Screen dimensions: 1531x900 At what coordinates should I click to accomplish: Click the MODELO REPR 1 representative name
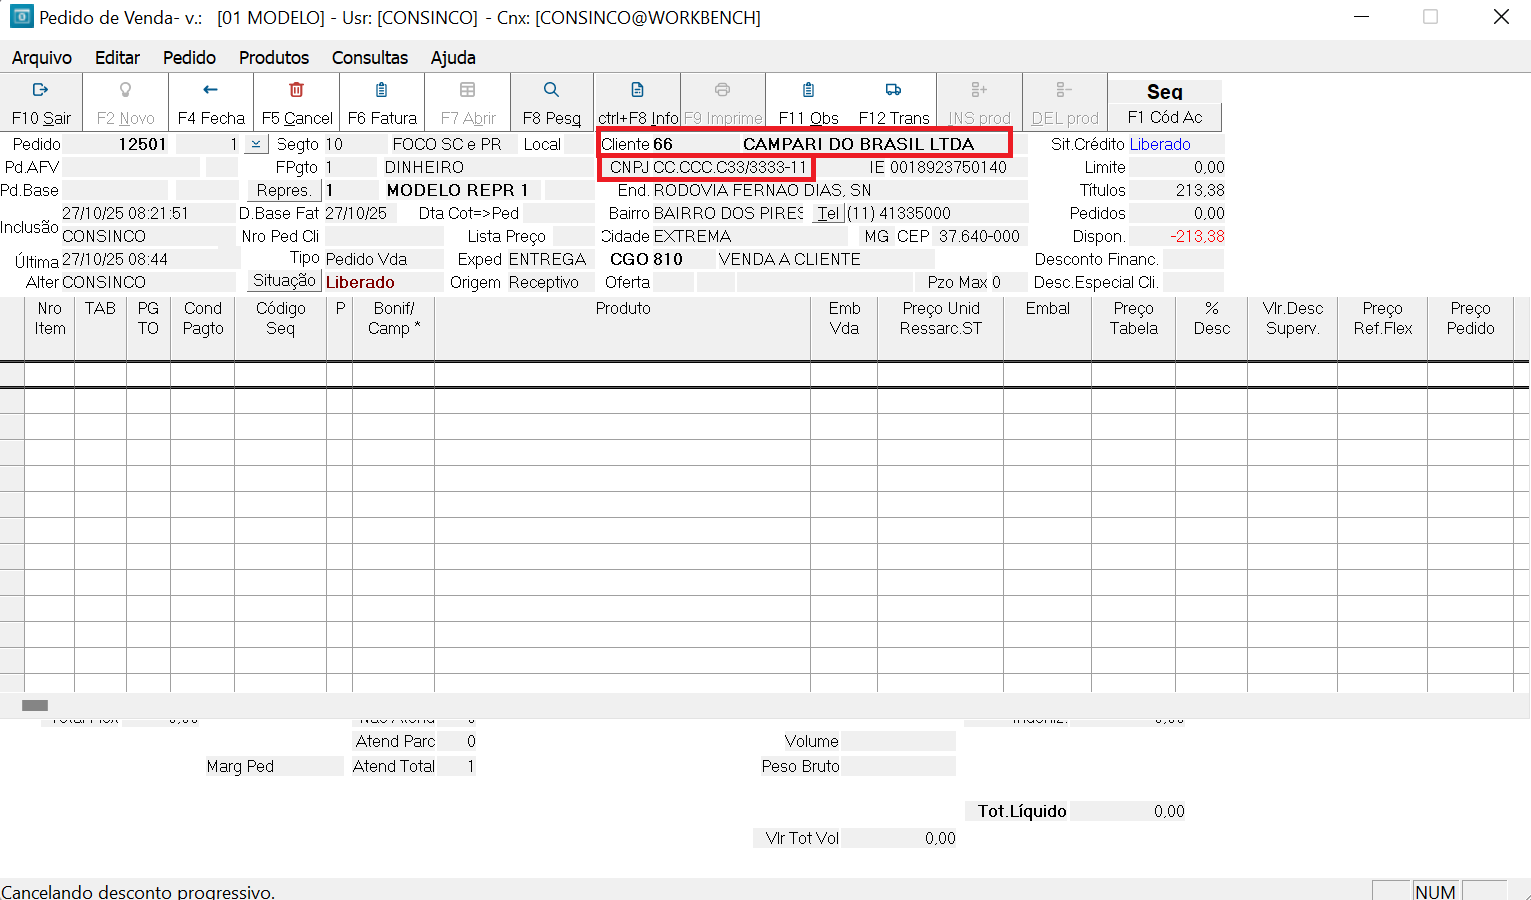tap(457, 190)
